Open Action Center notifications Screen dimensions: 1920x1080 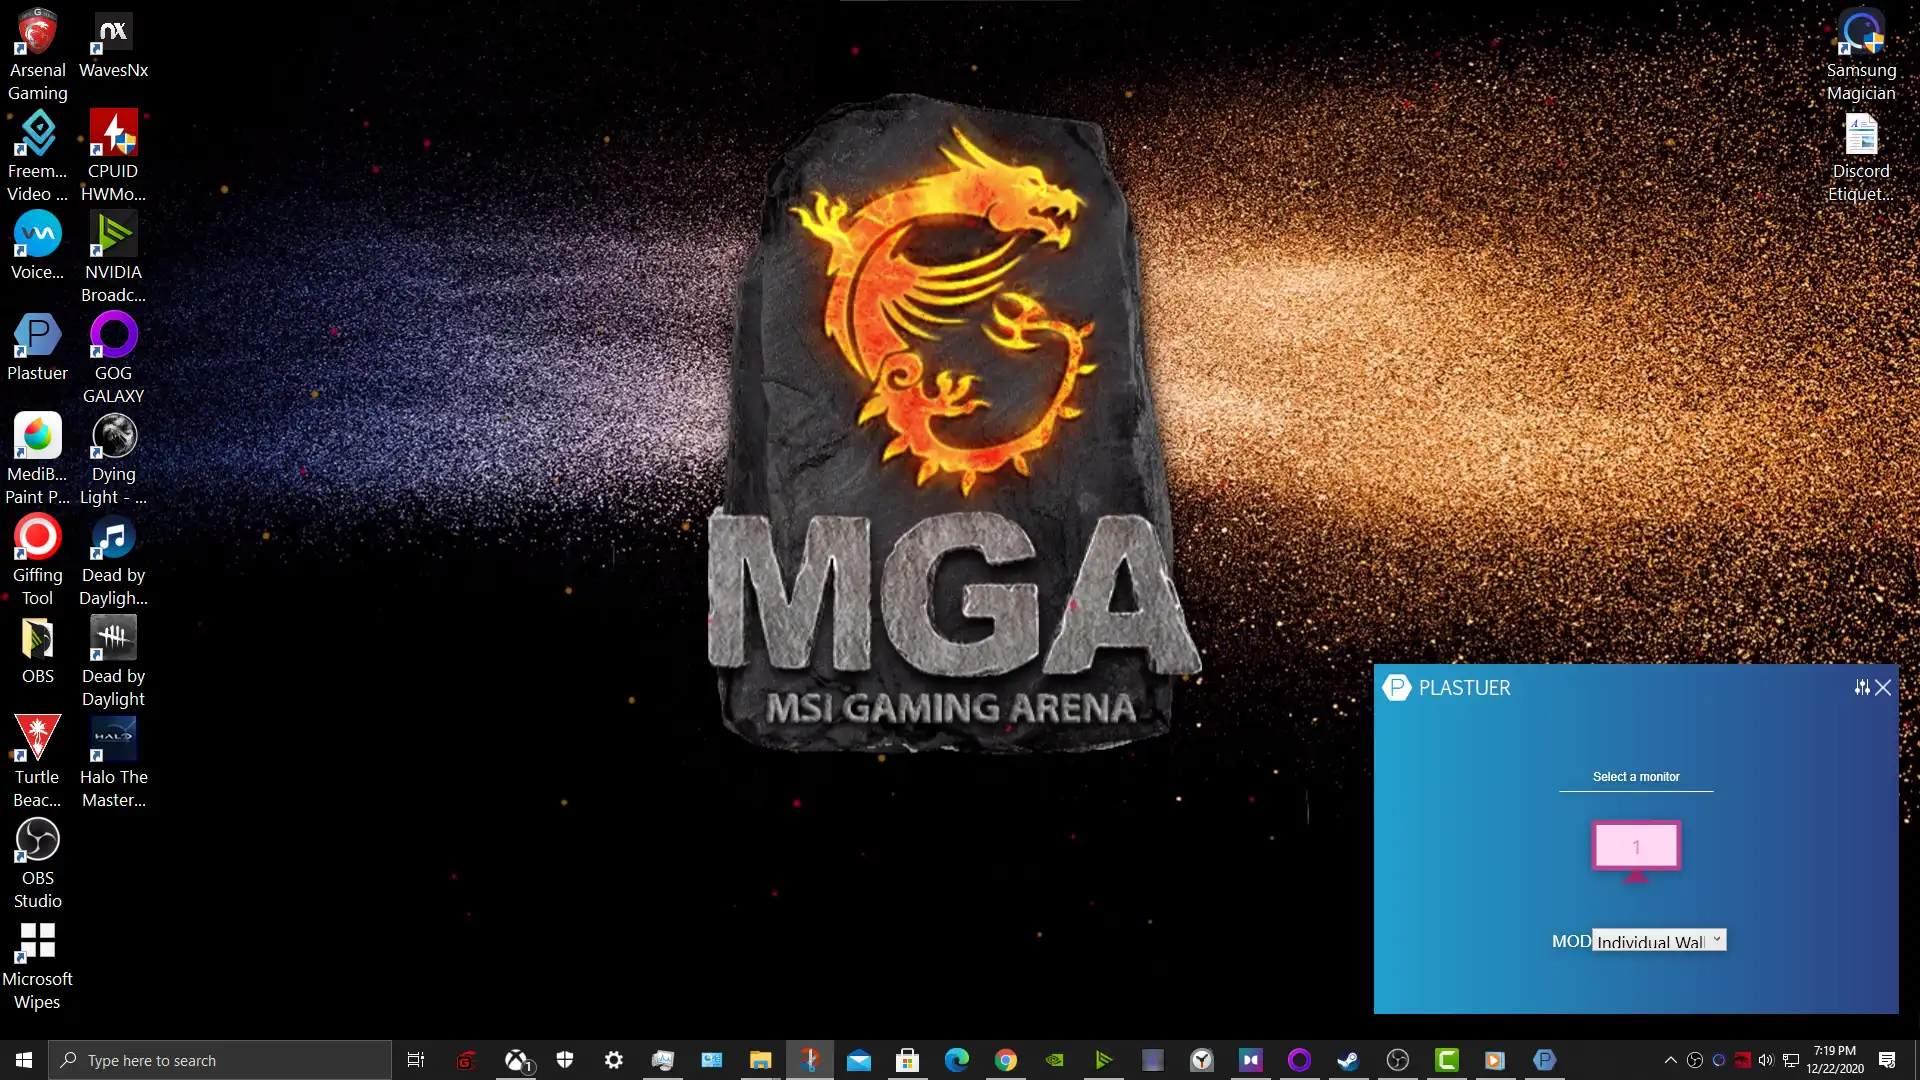(x=1887, y=1060)
